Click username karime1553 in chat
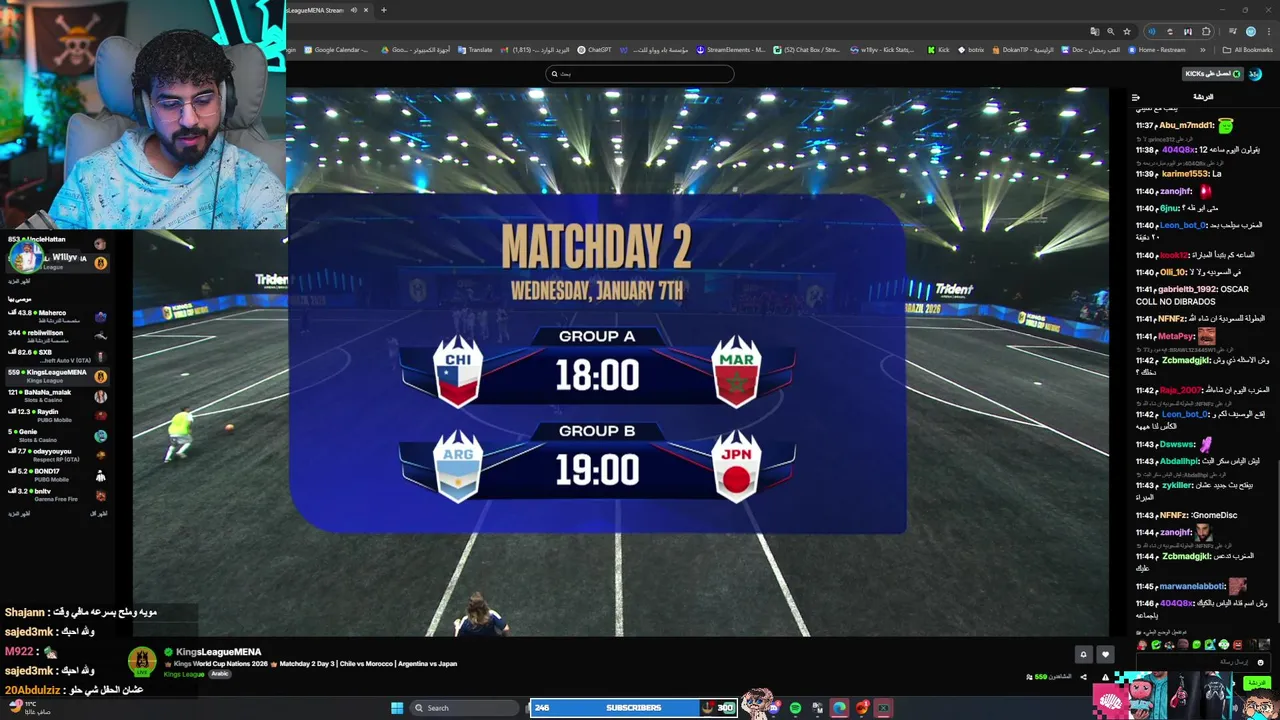This screenshot has height=720, width=1280. (x=1186, y=174)
